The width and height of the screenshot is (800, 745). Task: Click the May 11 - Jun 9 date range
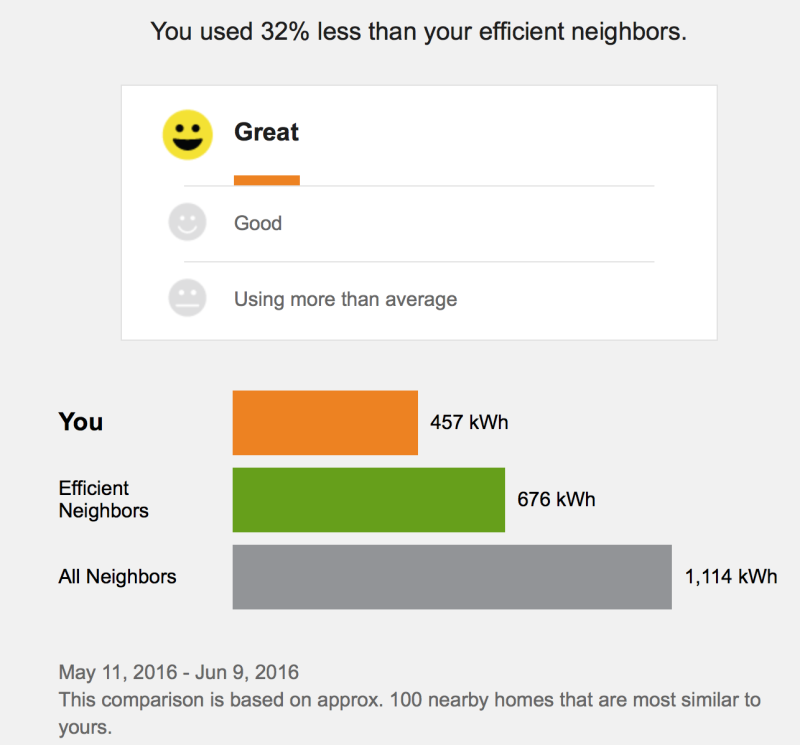pyautogui.click(x=178, y=672)
